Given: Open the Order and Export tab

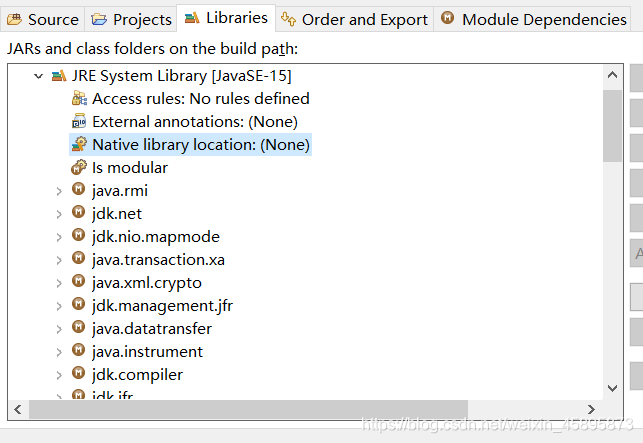Looking at the screenshot, I should point(354,19).
